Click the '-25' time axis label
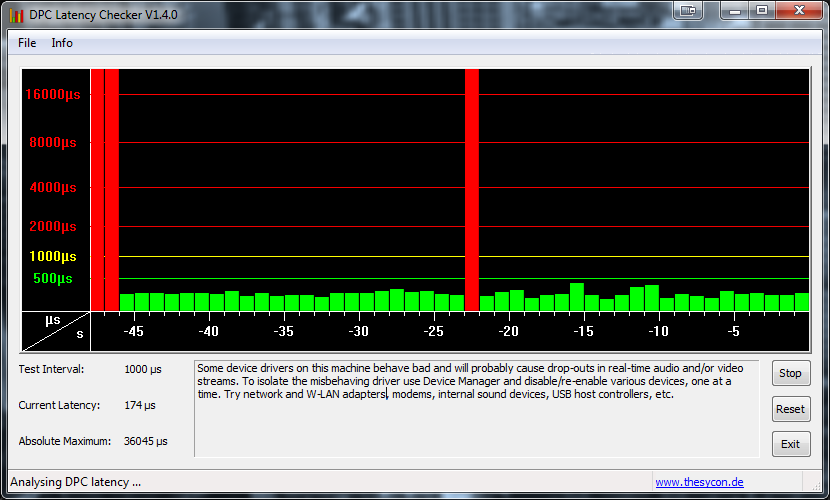The height and width of the screenshot is (500, 830). [x=434, y=331]
